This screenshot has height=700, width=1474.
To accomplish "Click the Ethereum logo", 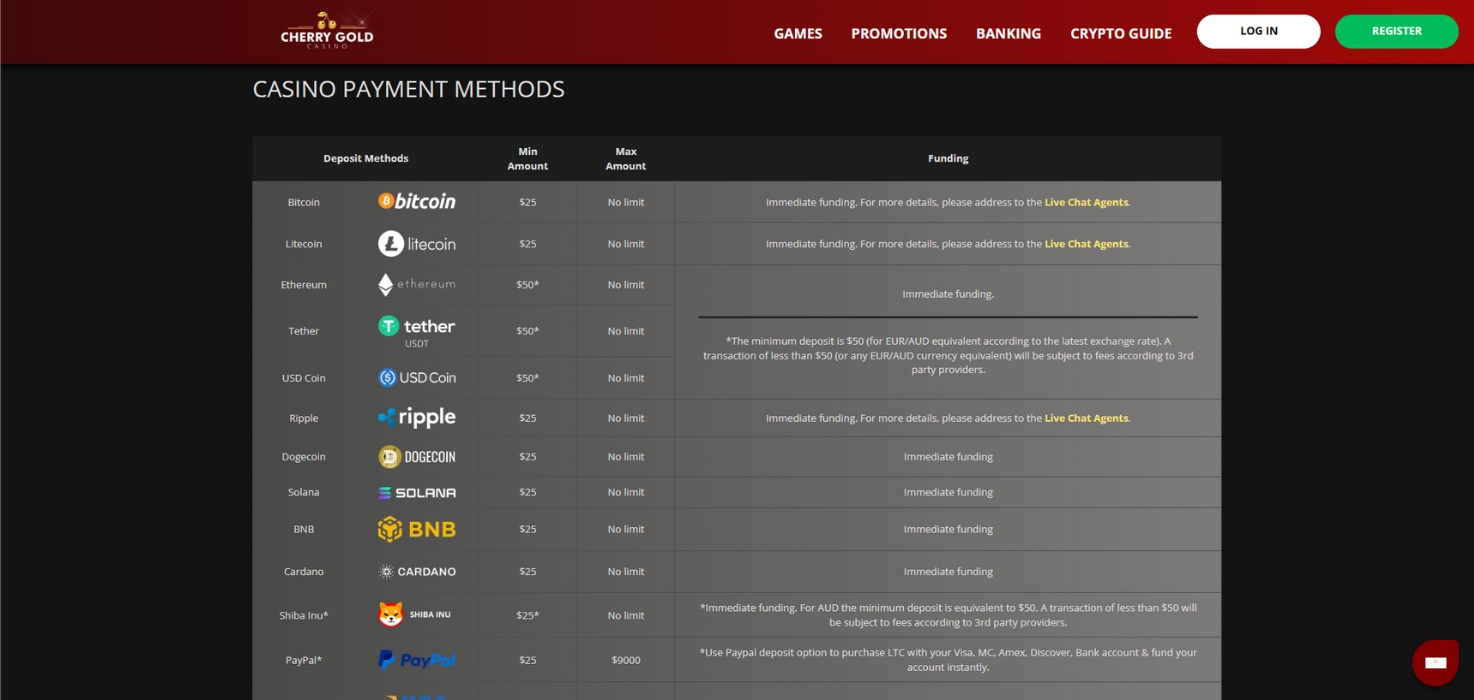I will 417,284.
